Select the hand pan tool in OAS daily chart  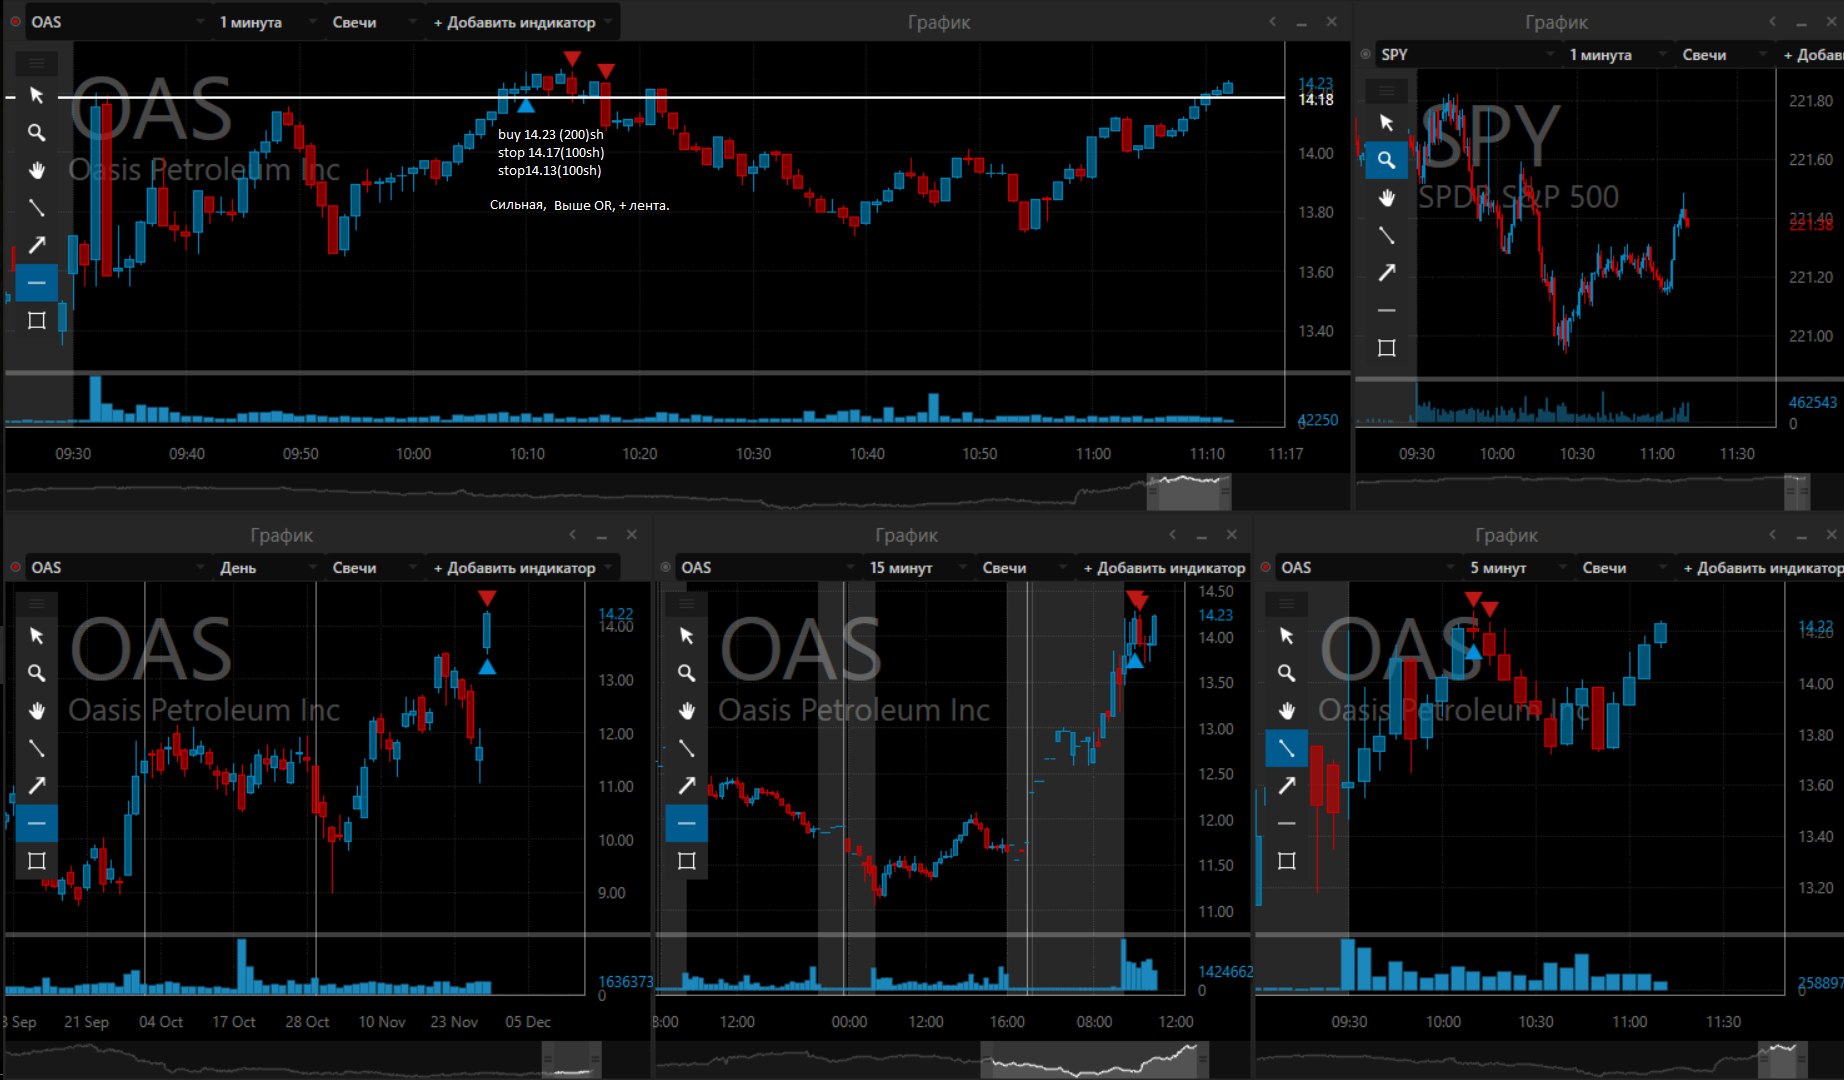37,711
